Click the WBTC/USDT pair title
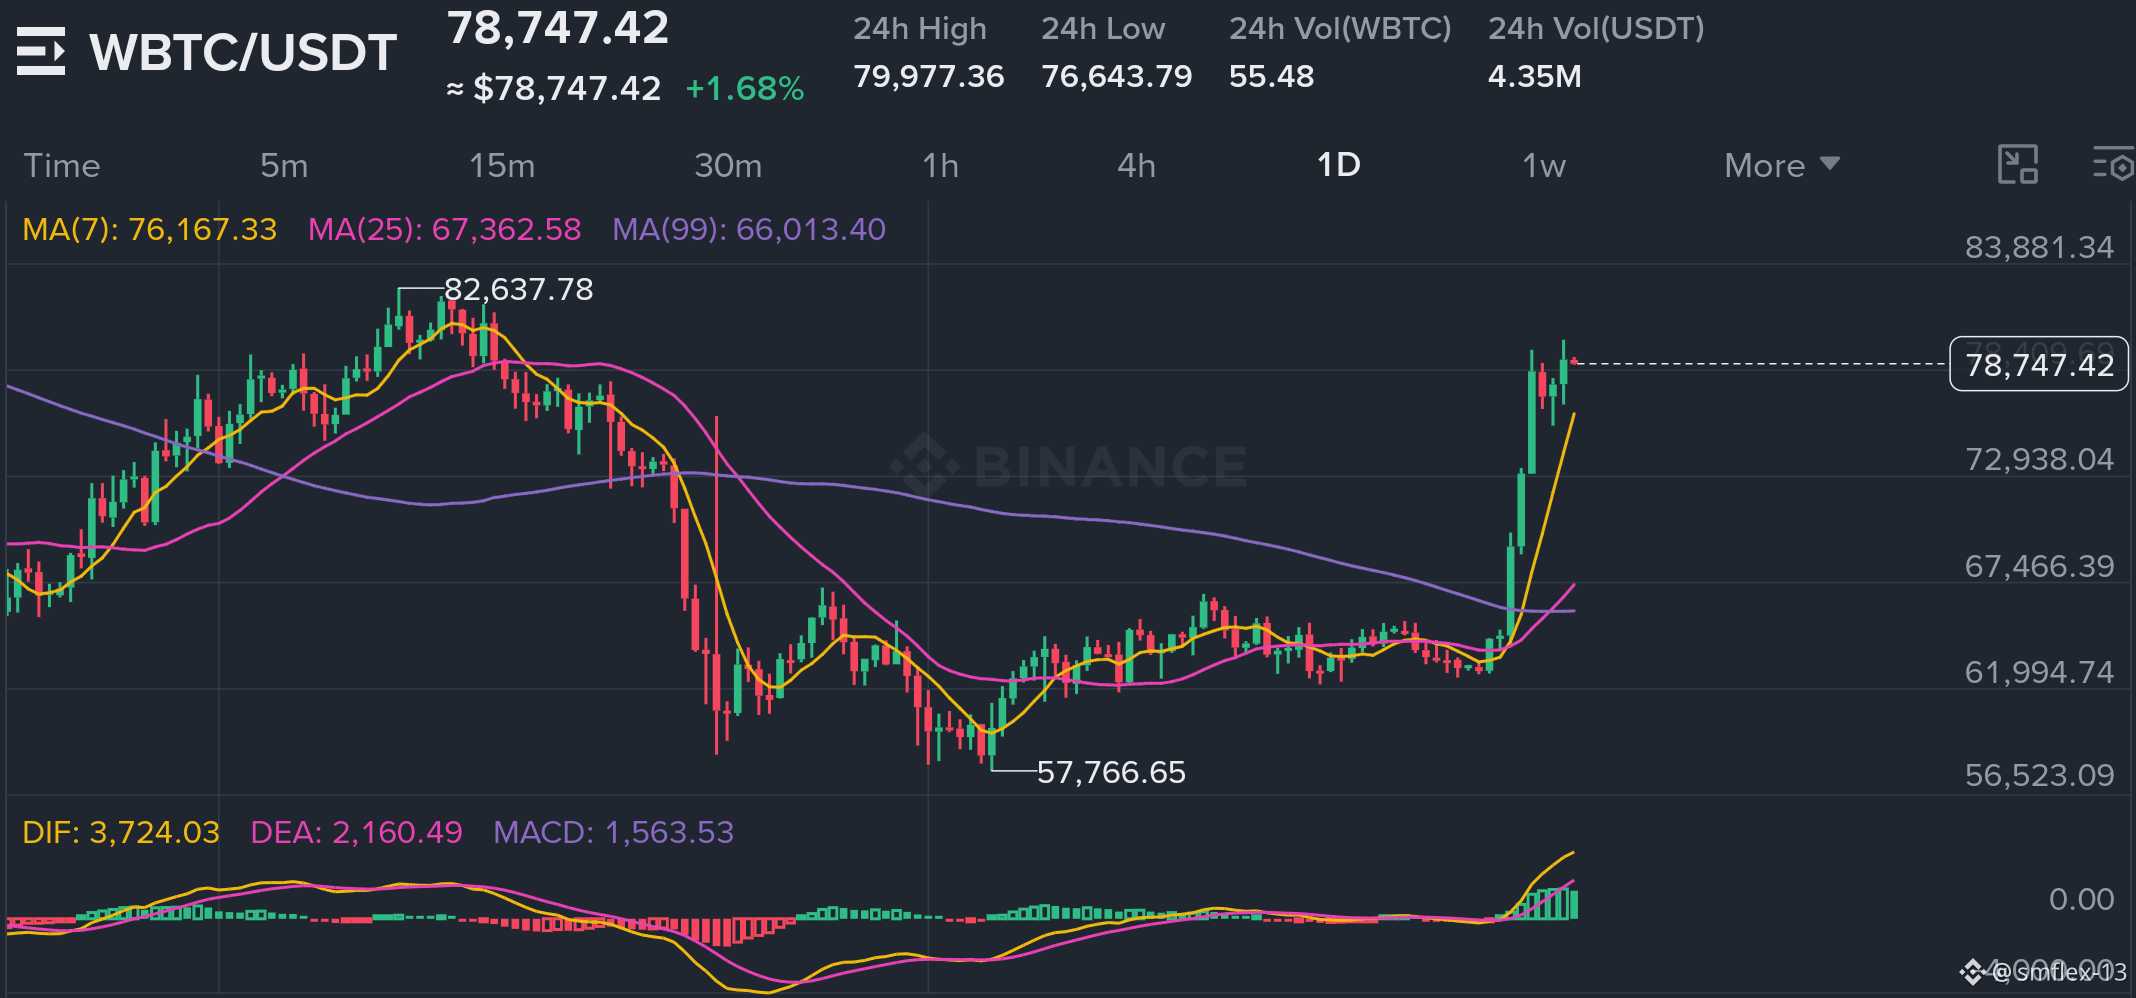Viewport: 2136px width, 998px height. point(243,52)
